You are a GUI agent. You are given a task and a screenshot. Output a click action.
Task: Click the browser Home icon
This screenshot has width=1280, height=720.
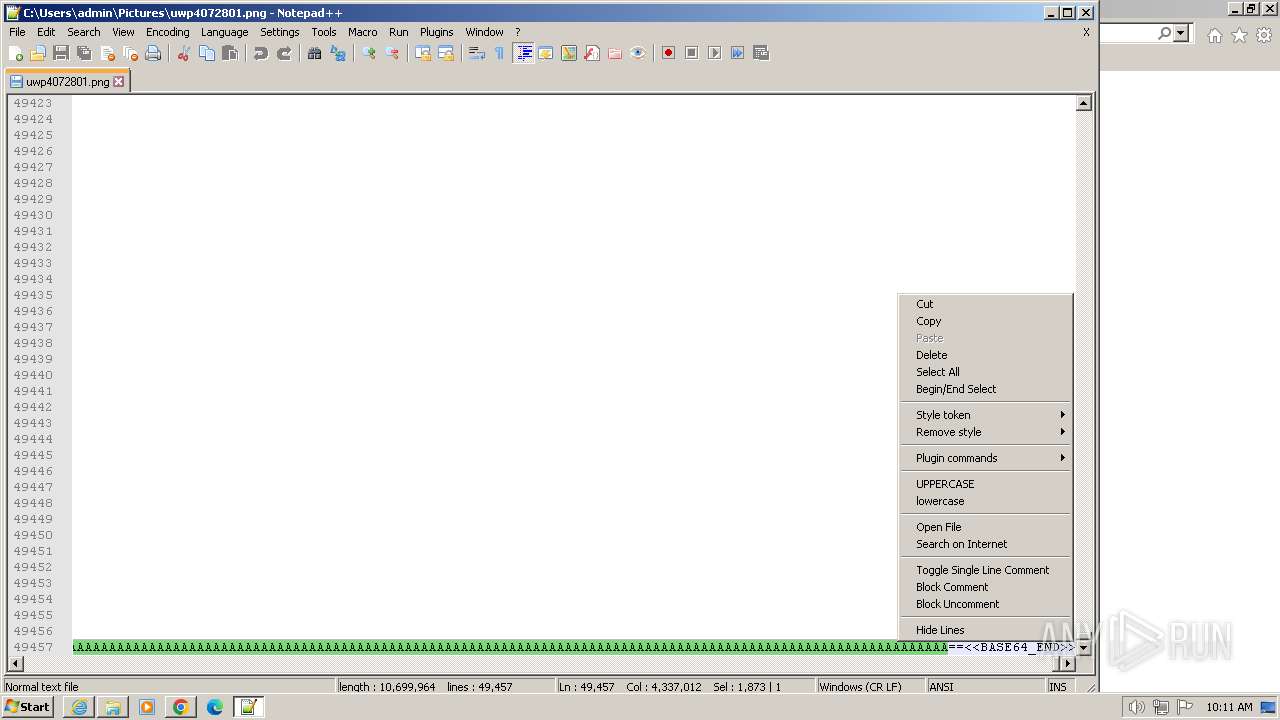click(1214, 35)
